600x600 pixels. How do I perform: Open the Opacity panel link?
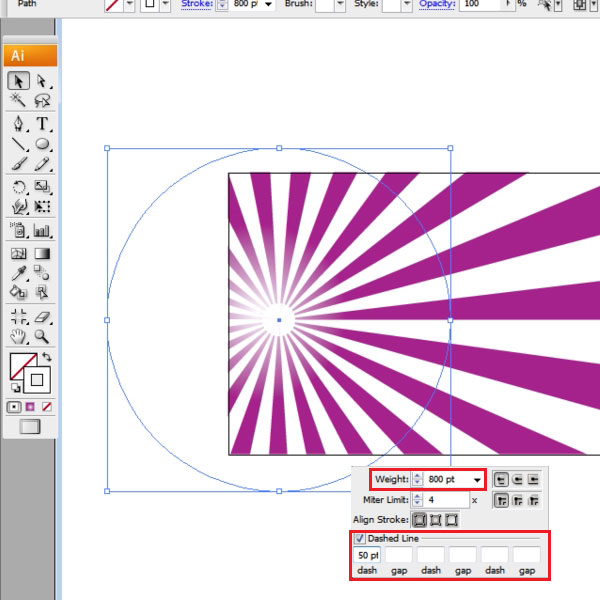[x=437, y=4]
